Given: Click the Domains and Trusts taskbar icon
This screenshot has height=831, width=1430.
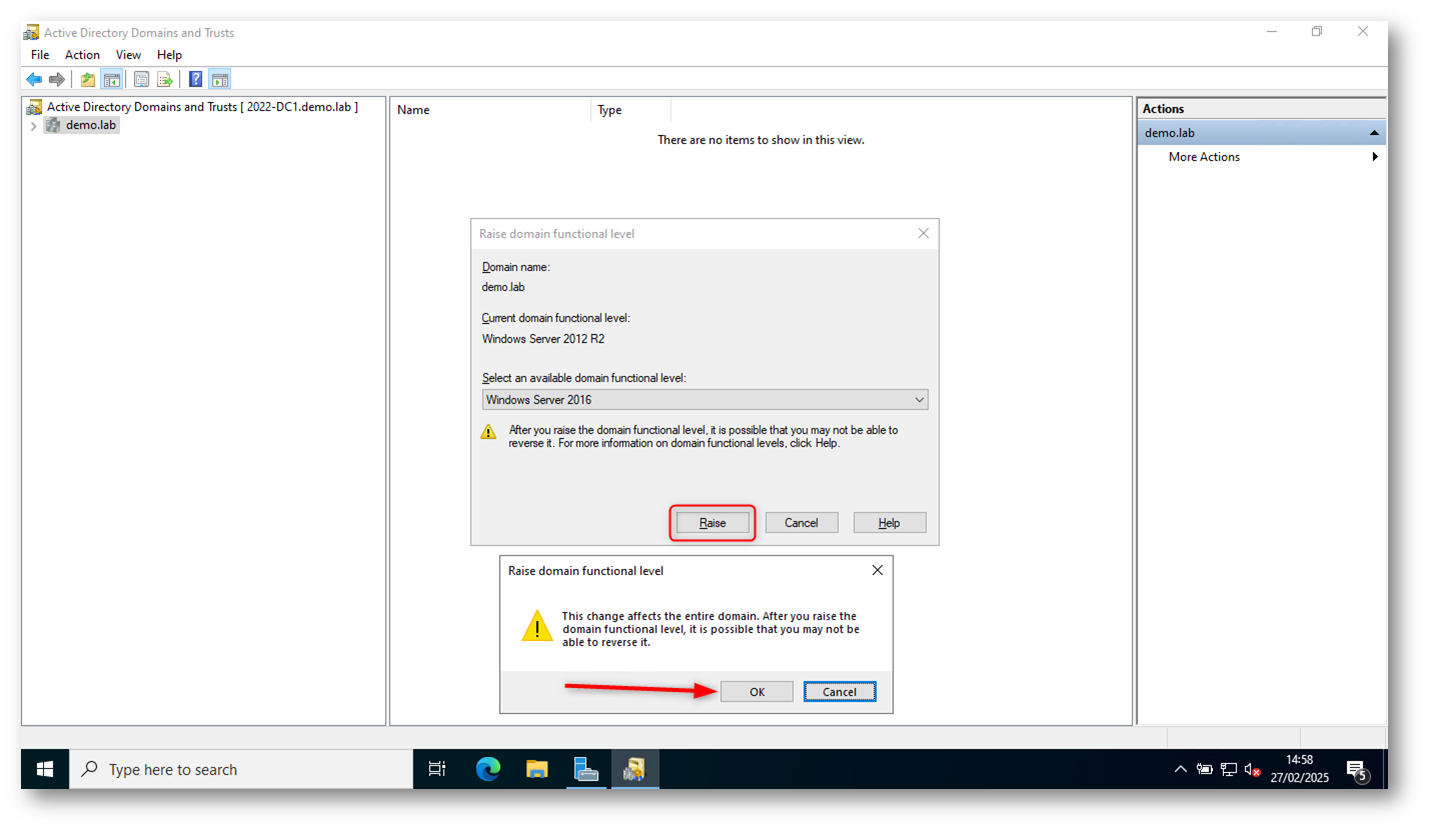Looking at the screenshot, I should [635, 769].
